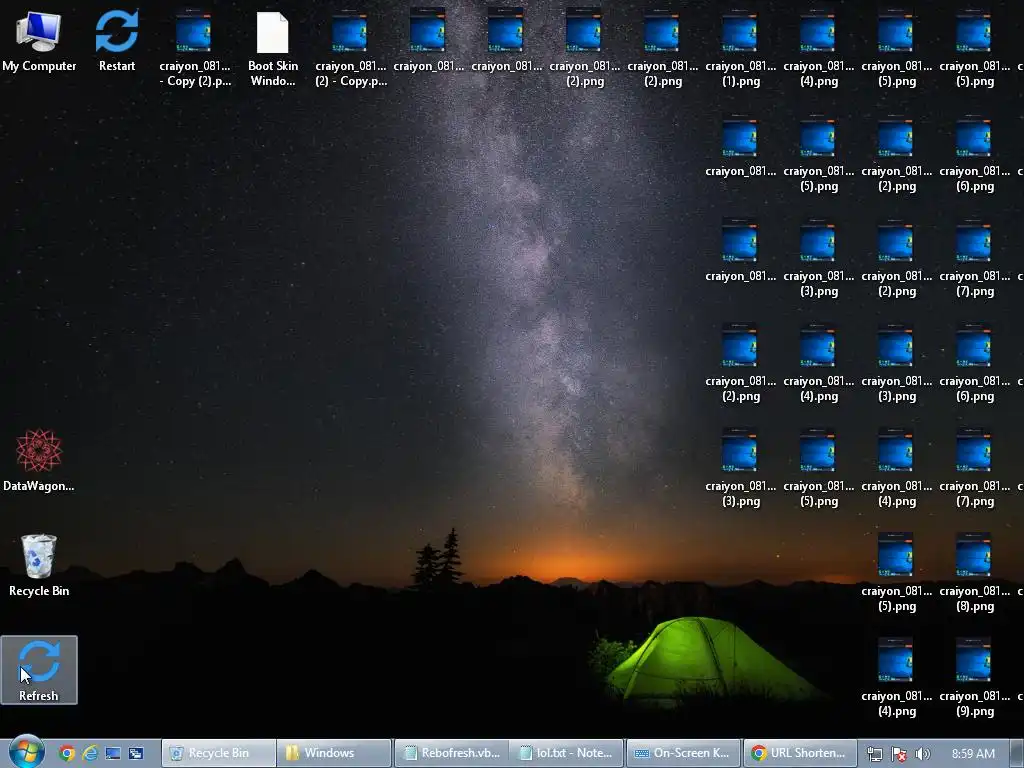Click the 8:59 AM system clock

[973, 754]
